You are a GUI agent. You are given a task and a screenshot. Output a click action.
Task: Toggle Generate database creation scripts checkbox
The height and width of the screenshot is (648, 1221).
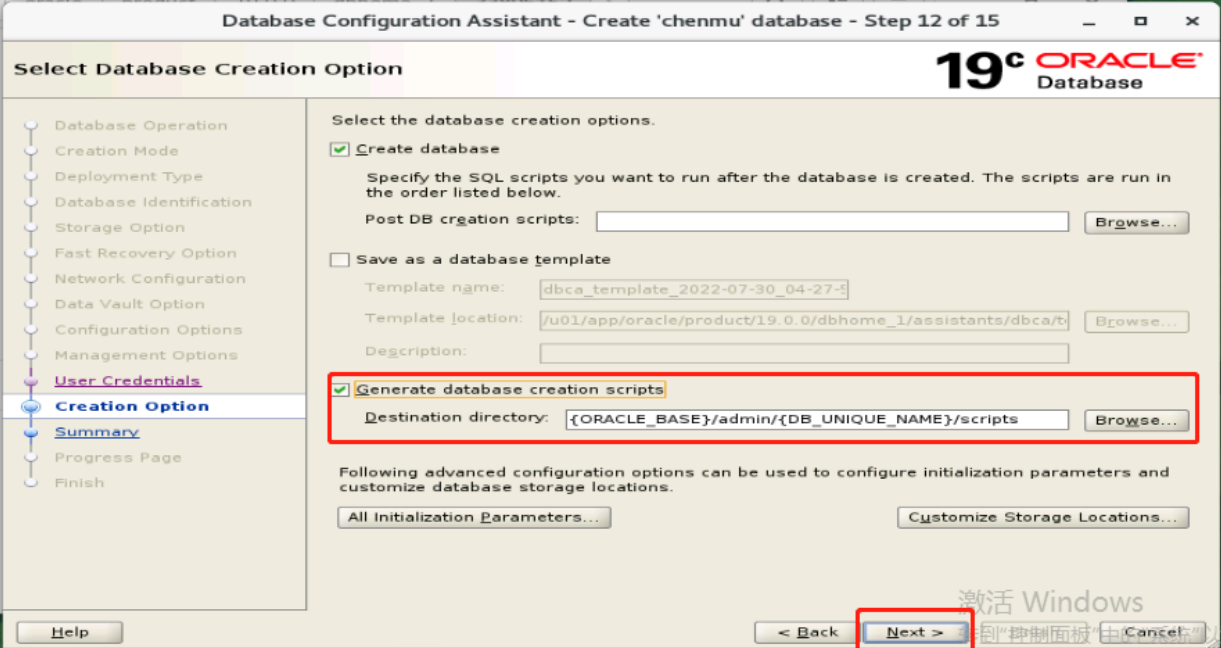click(x=341, y=390)
